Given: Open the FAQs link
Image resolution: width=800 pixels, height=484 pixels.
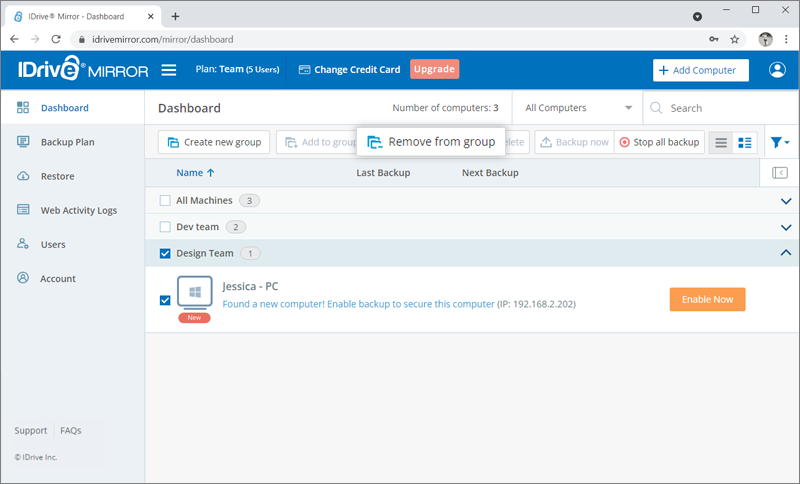Looking at the screenshot, I should (70, 430).
